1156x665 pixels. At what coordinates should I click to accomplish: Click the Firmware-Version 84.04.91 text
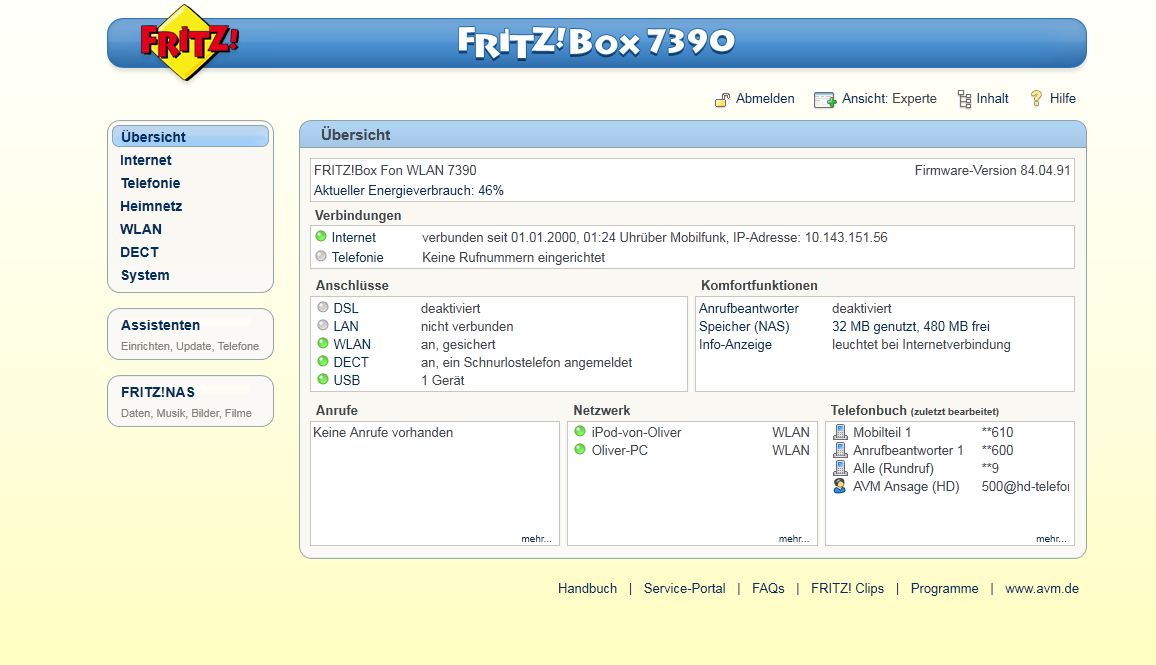[x=992, y=170]
